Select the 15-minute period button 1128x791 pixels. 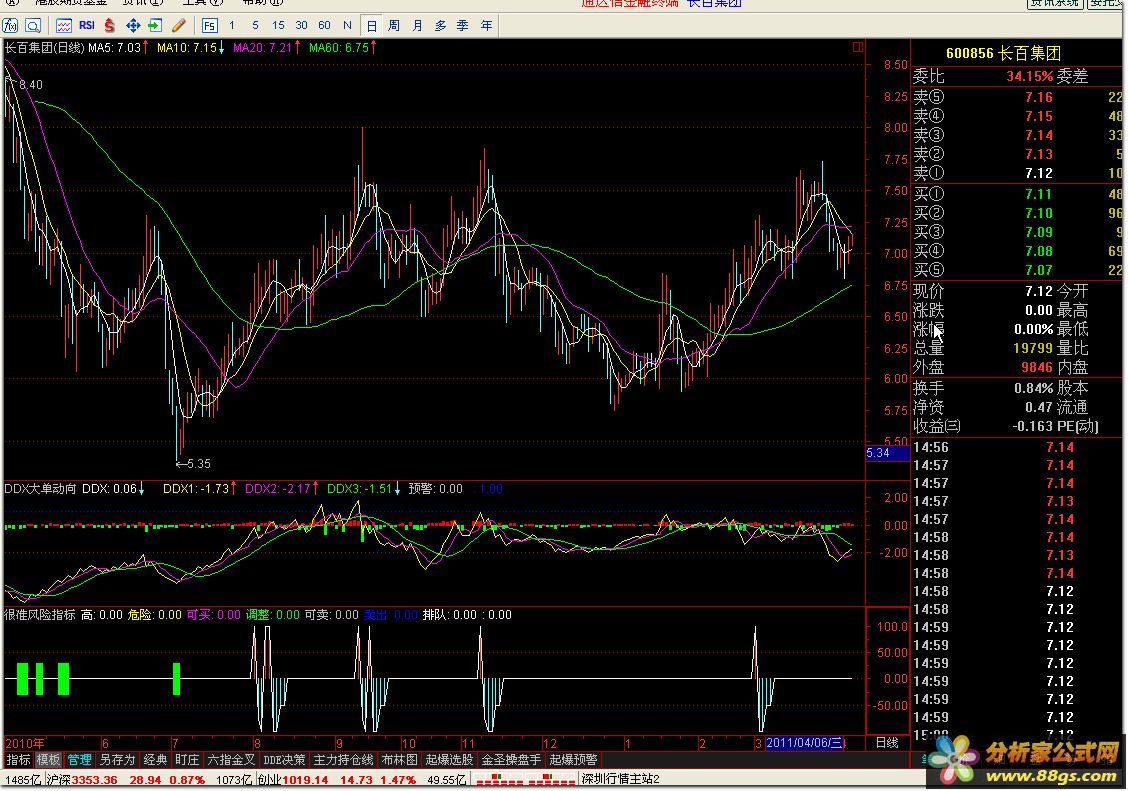coord(278,25)
